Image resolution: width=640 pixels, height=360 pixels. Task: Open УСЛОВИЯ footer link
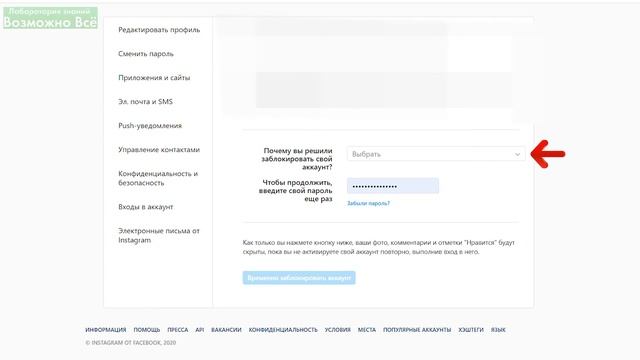click(338, 330)
